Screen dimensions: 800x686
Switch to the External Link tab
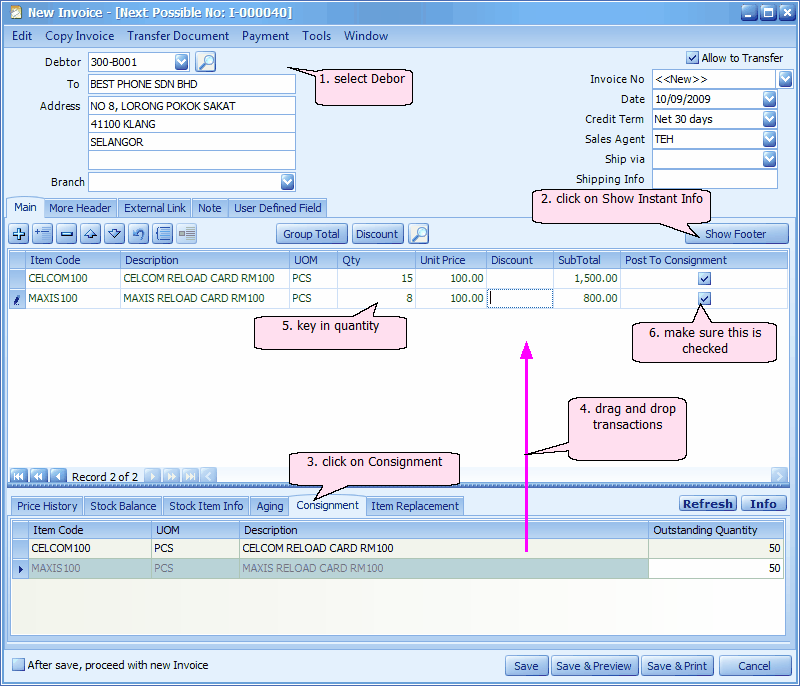coord(155,208)
